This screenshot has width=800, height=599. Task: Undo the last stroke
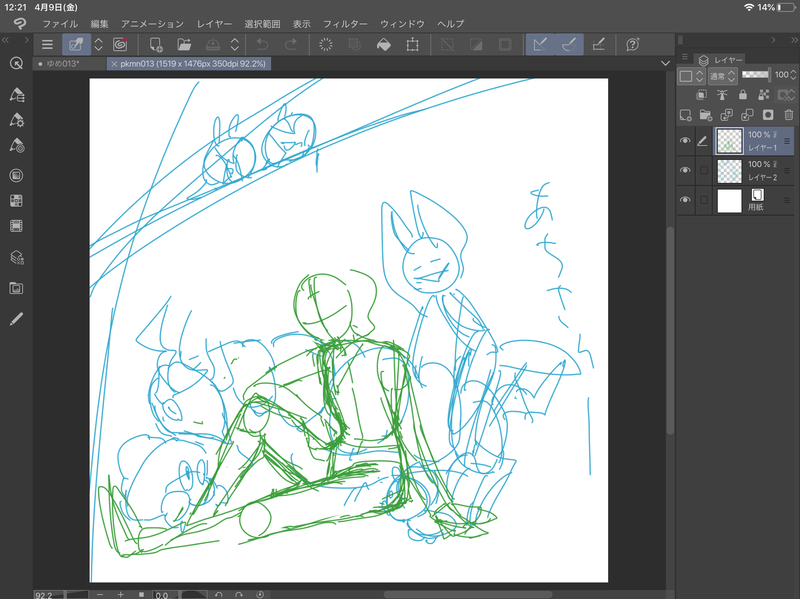pos(262,45)
